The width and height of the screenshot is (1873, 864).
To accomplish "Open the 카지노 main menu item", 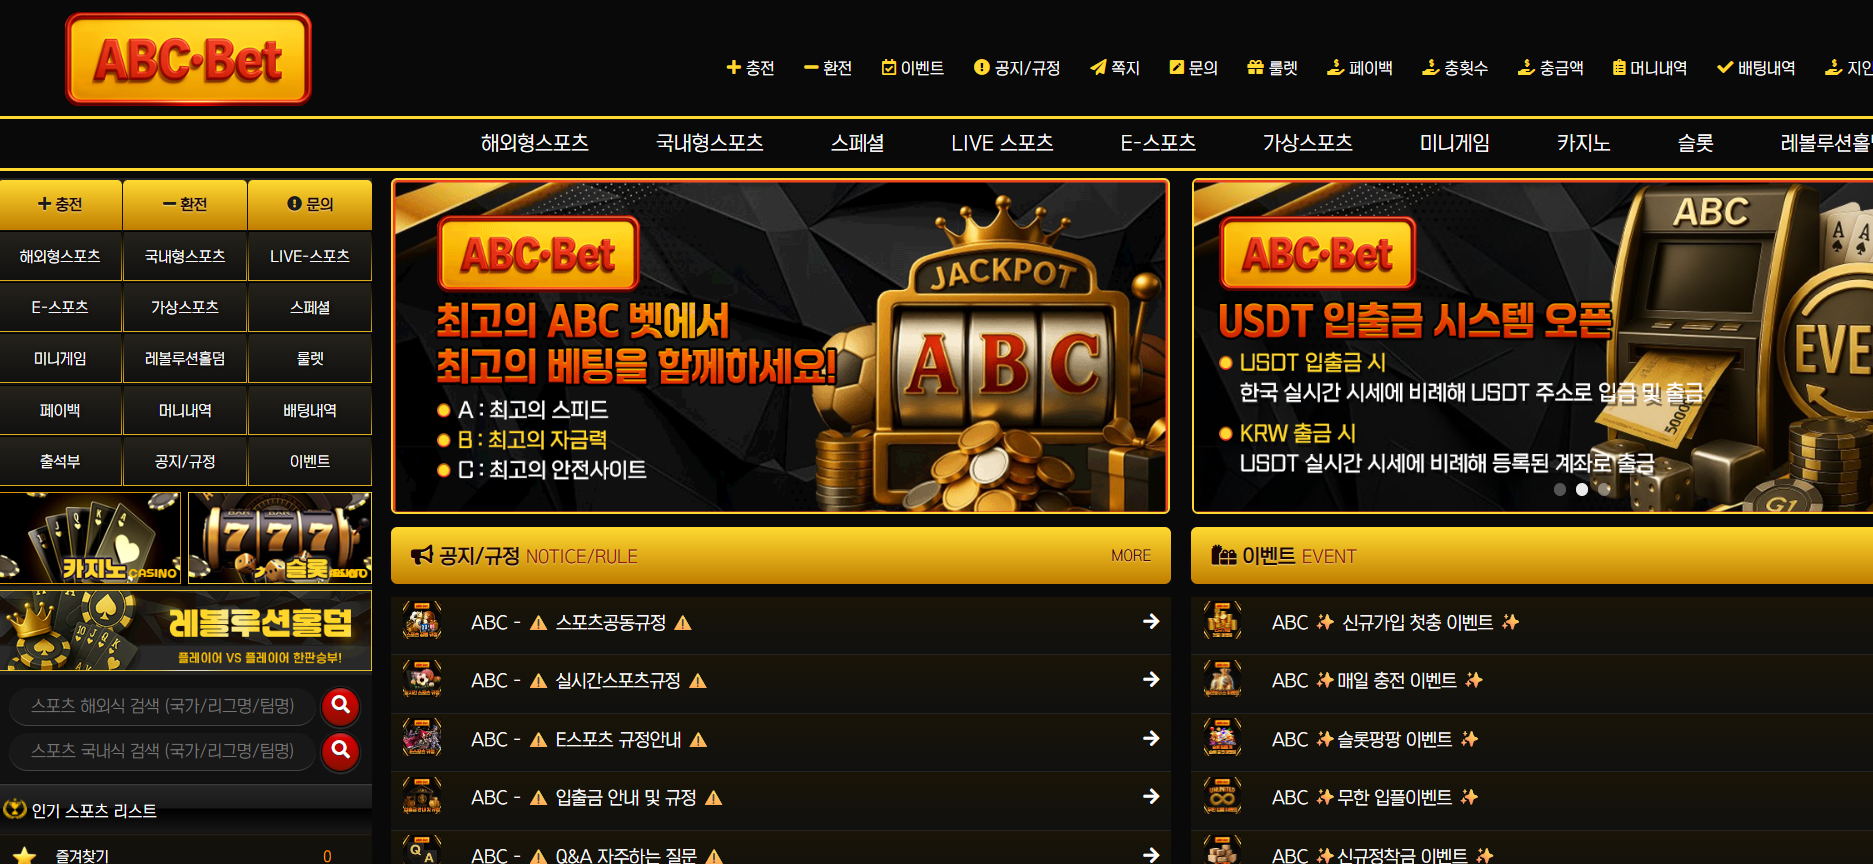I will point(1583,143).
